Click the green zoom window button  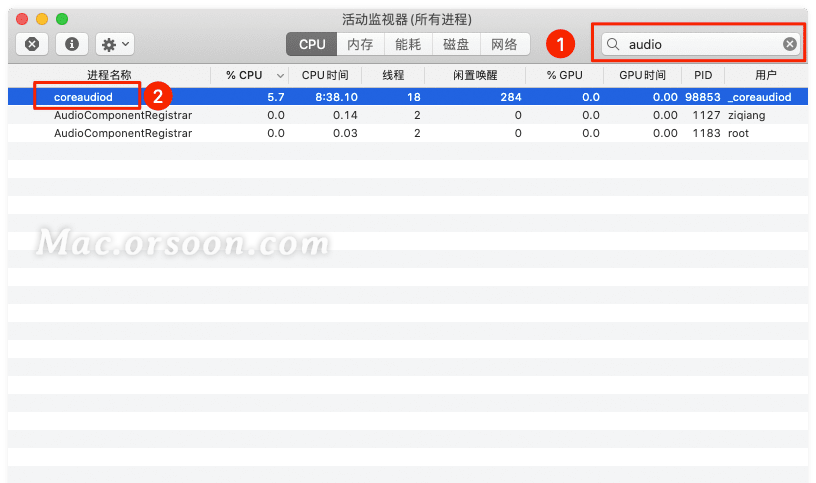click(62, 19)
